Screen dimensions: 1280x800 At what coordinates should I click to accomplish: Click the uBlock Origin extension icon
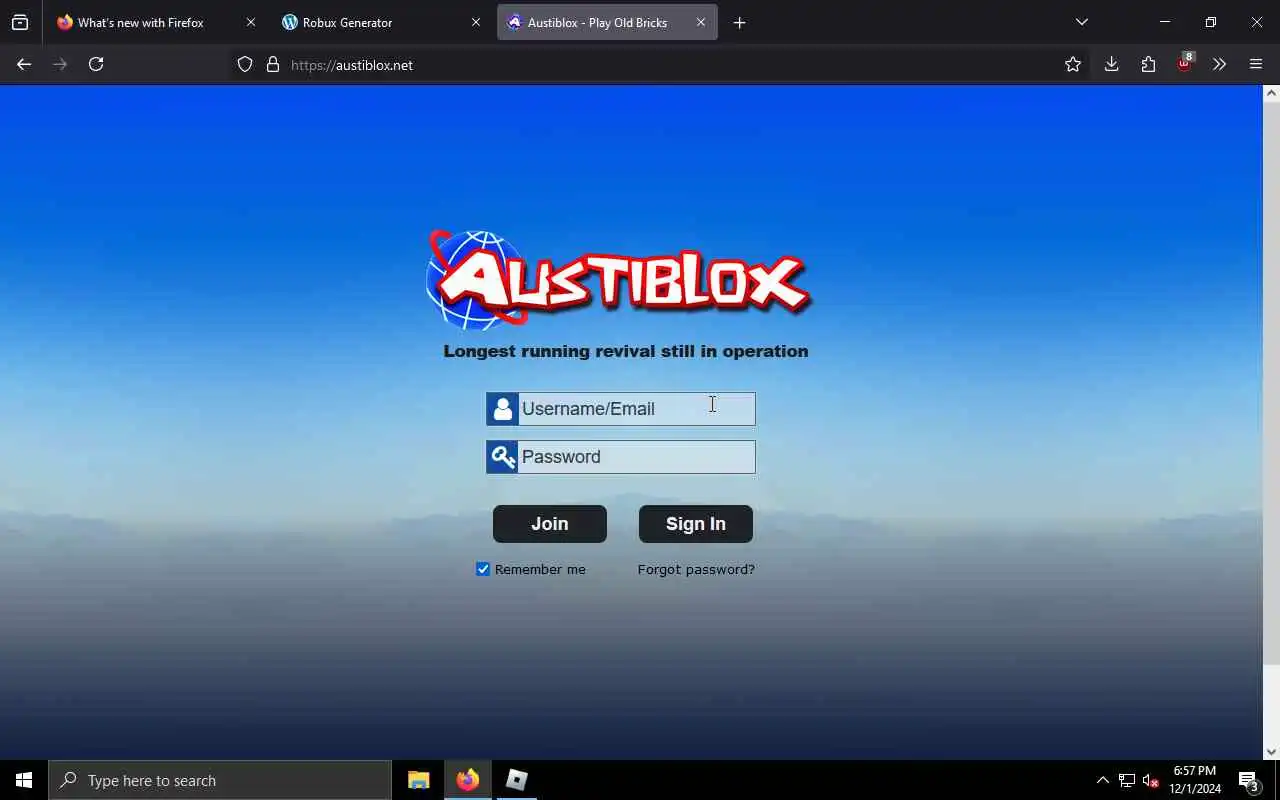pos(1185,62)
